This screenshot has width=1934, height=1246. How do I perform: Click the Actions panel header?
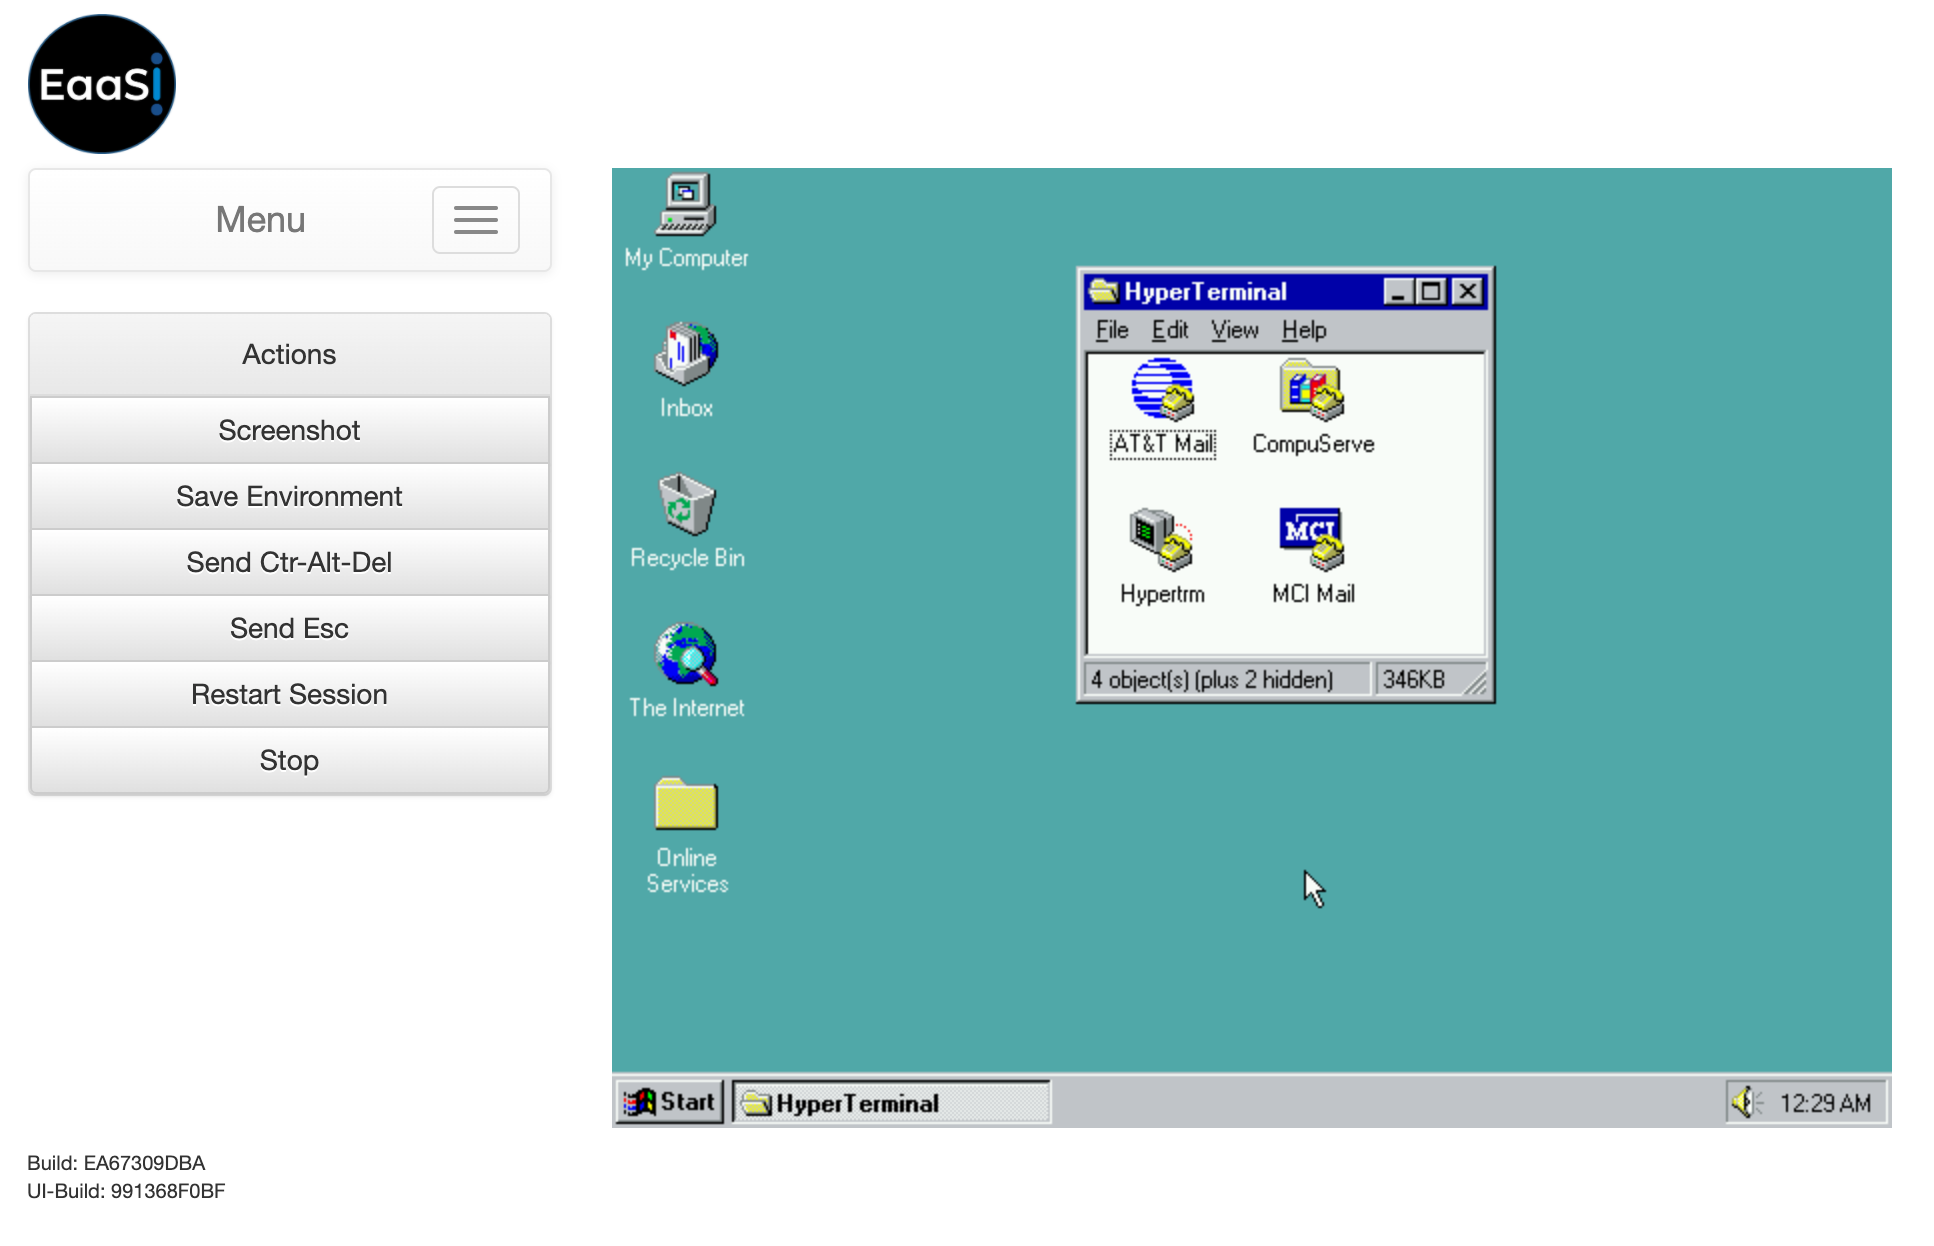click(289, 354)
